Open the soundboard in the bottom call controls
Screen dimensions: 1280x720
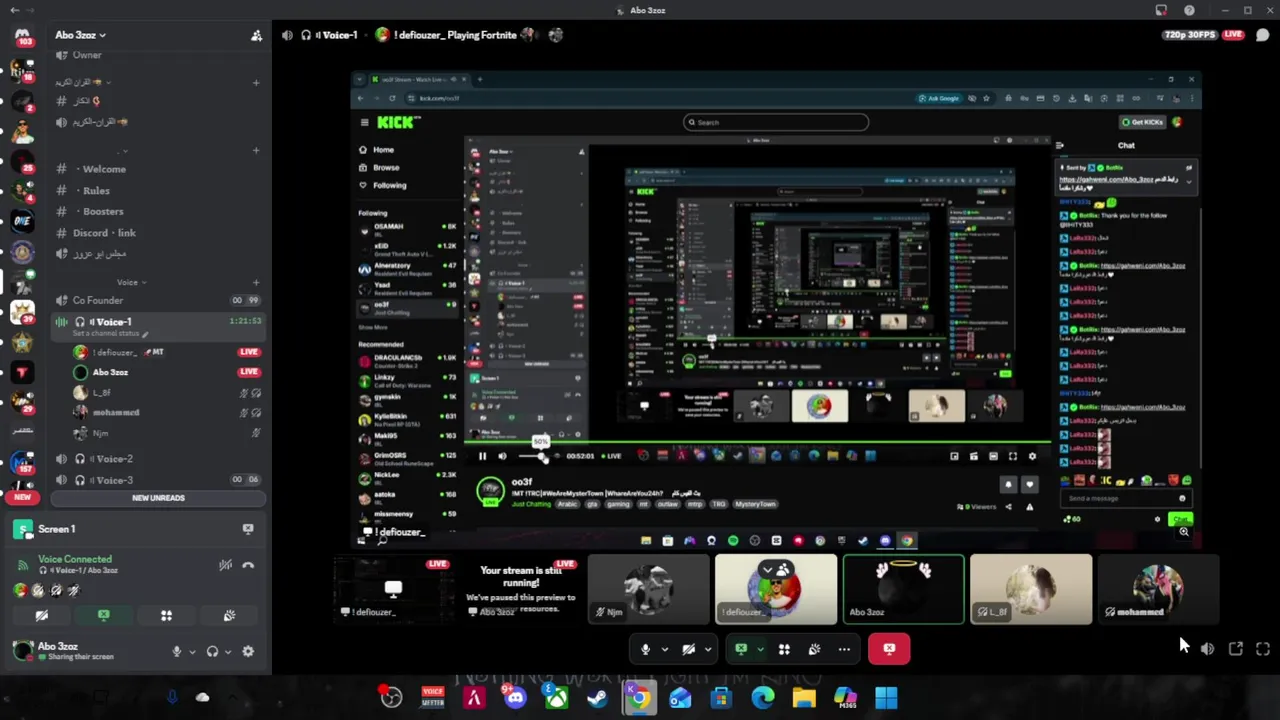pyautogui.click(x=814, y=649)
